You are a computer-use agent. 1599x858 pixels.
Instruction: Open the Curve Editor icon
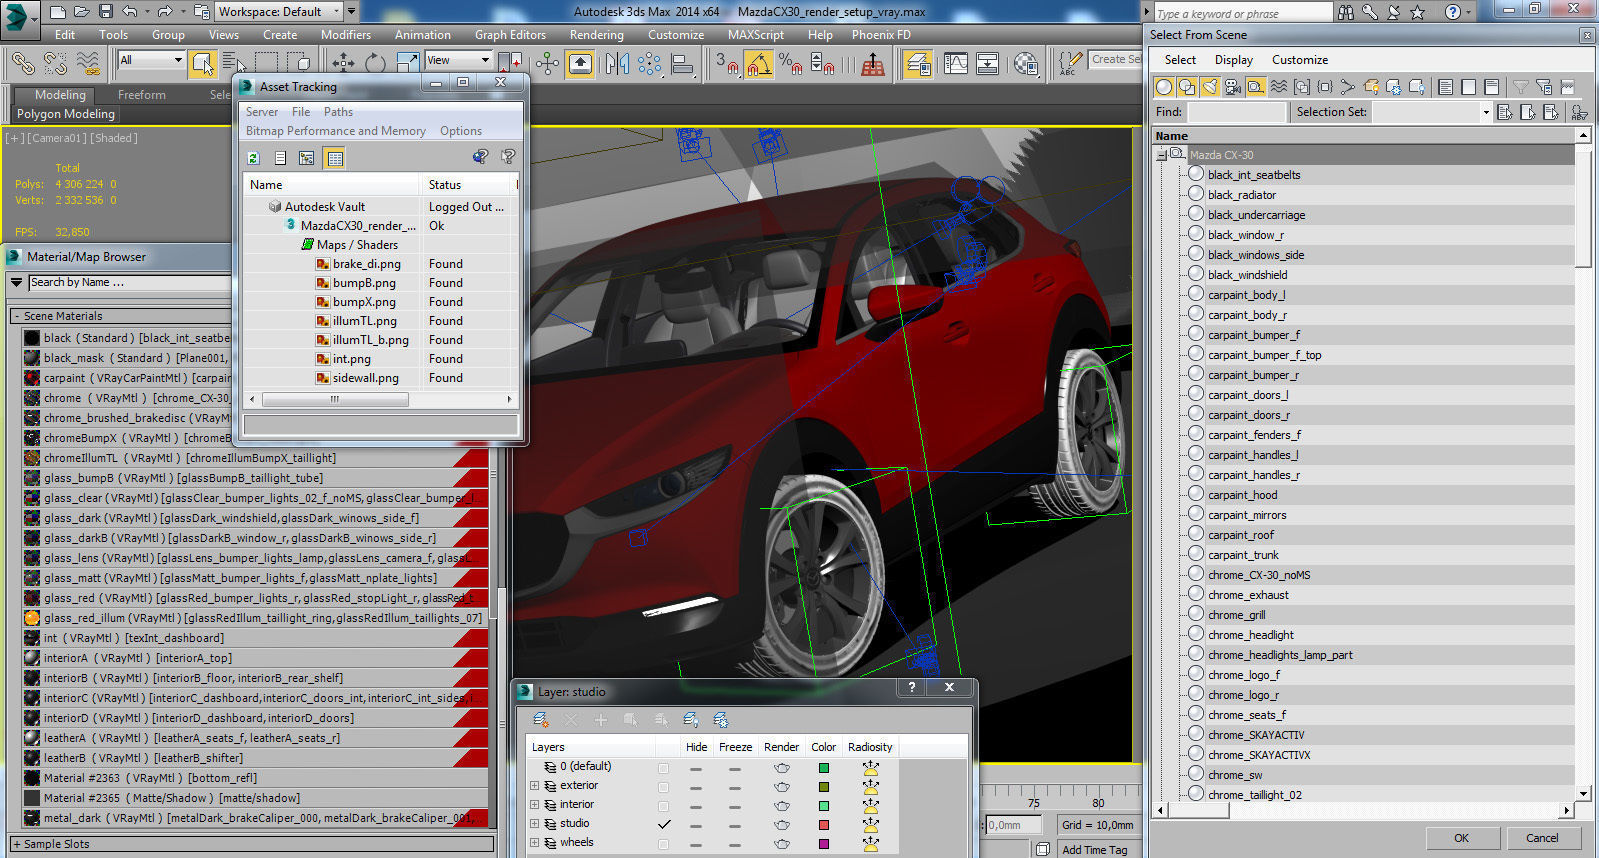pos(956,64)
